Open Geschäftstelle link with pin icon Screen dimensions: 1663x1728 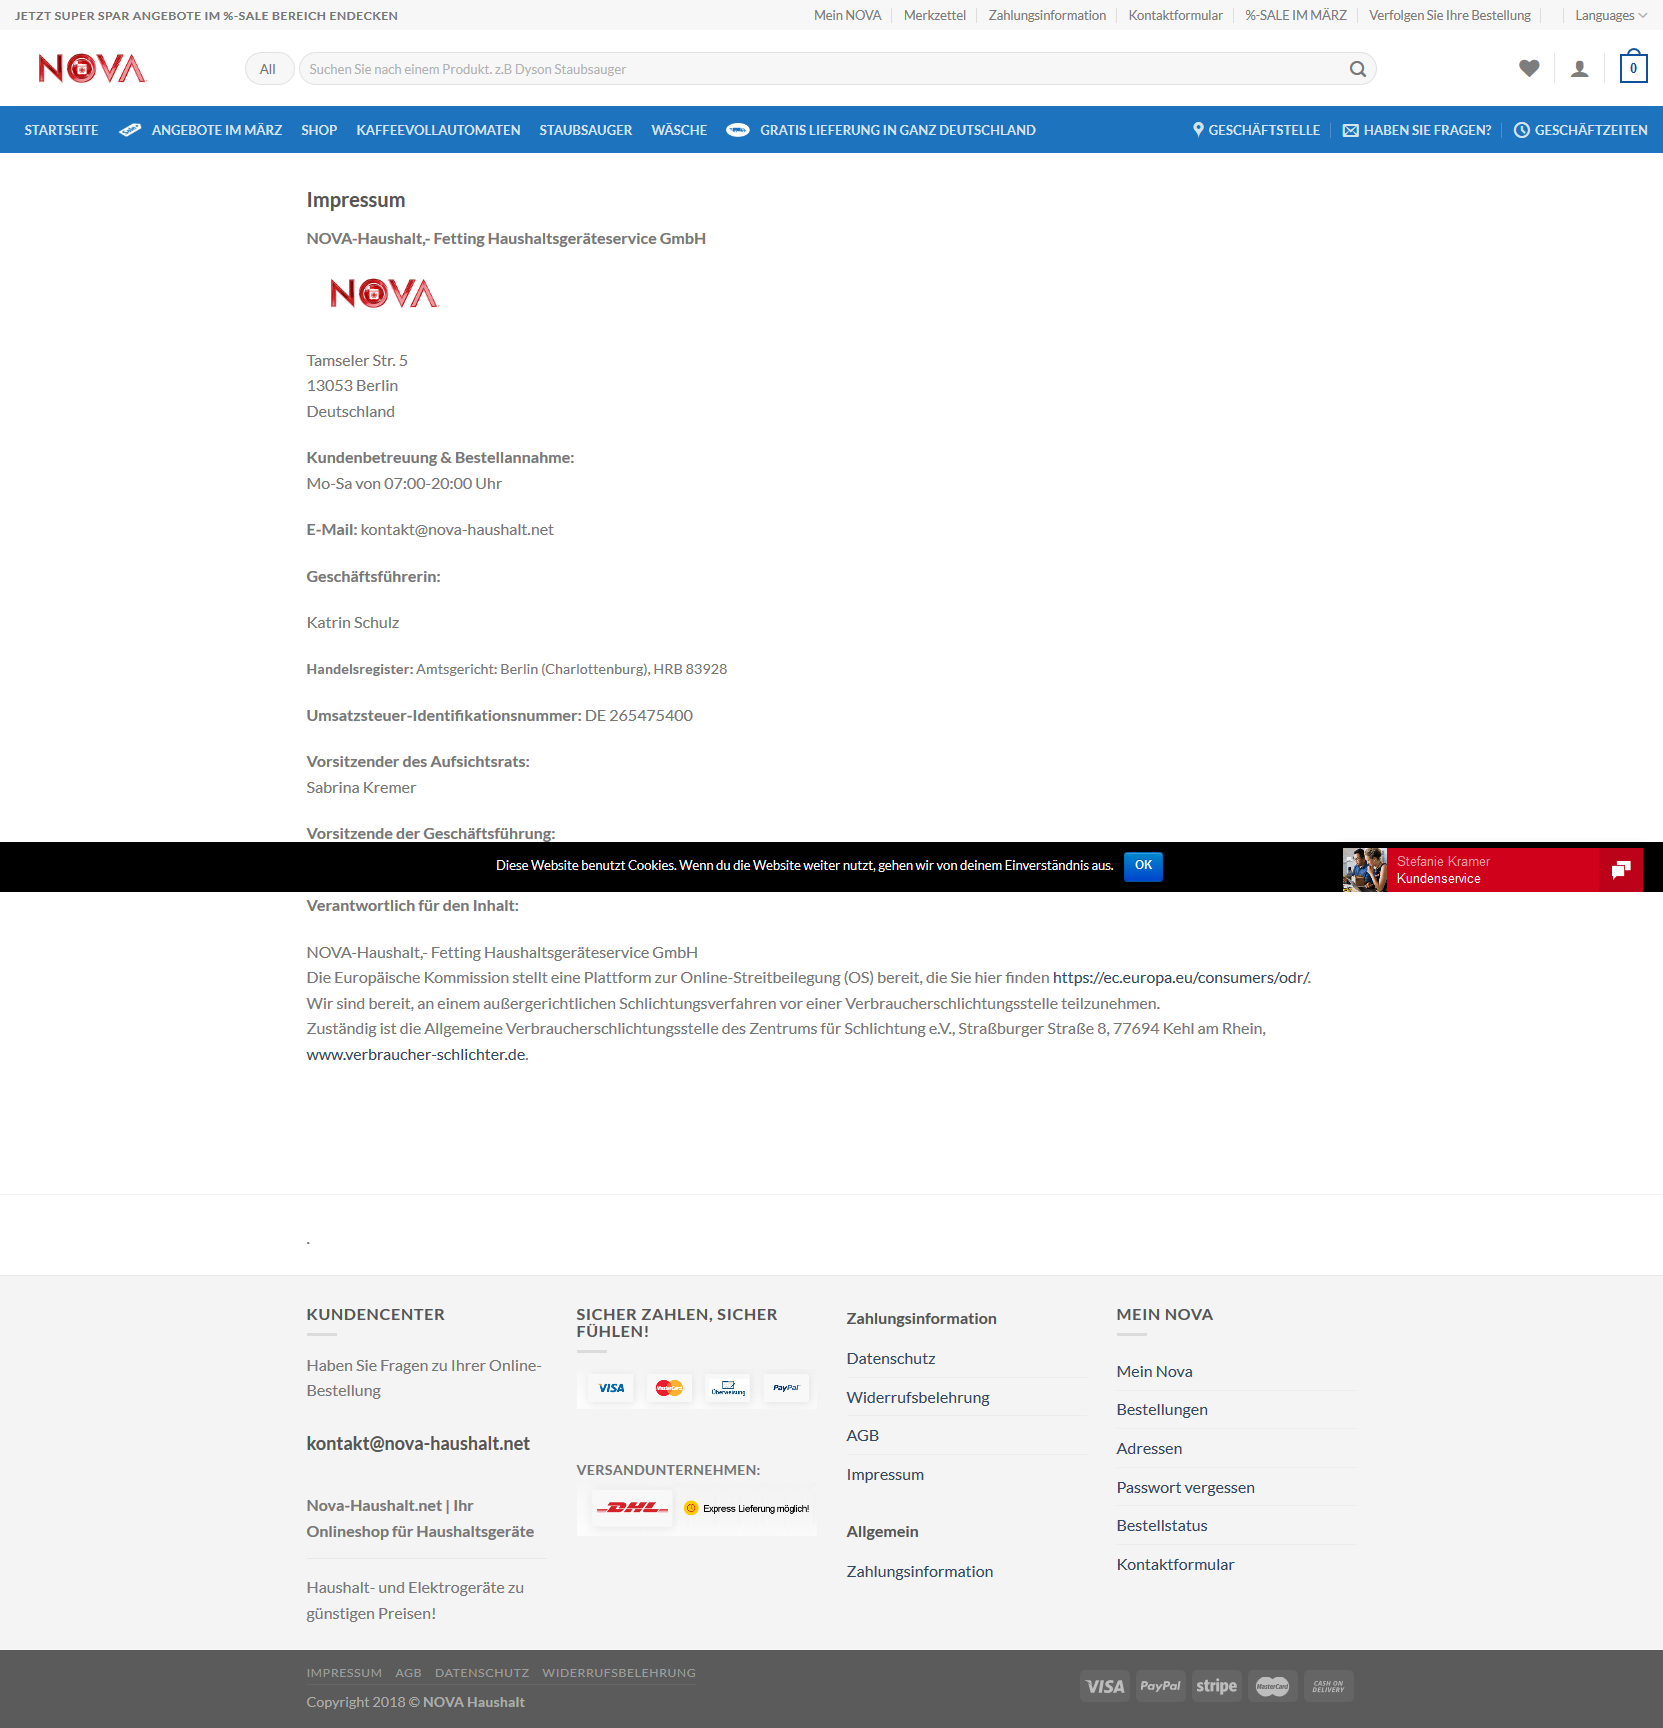click(x=1256, y=130)
